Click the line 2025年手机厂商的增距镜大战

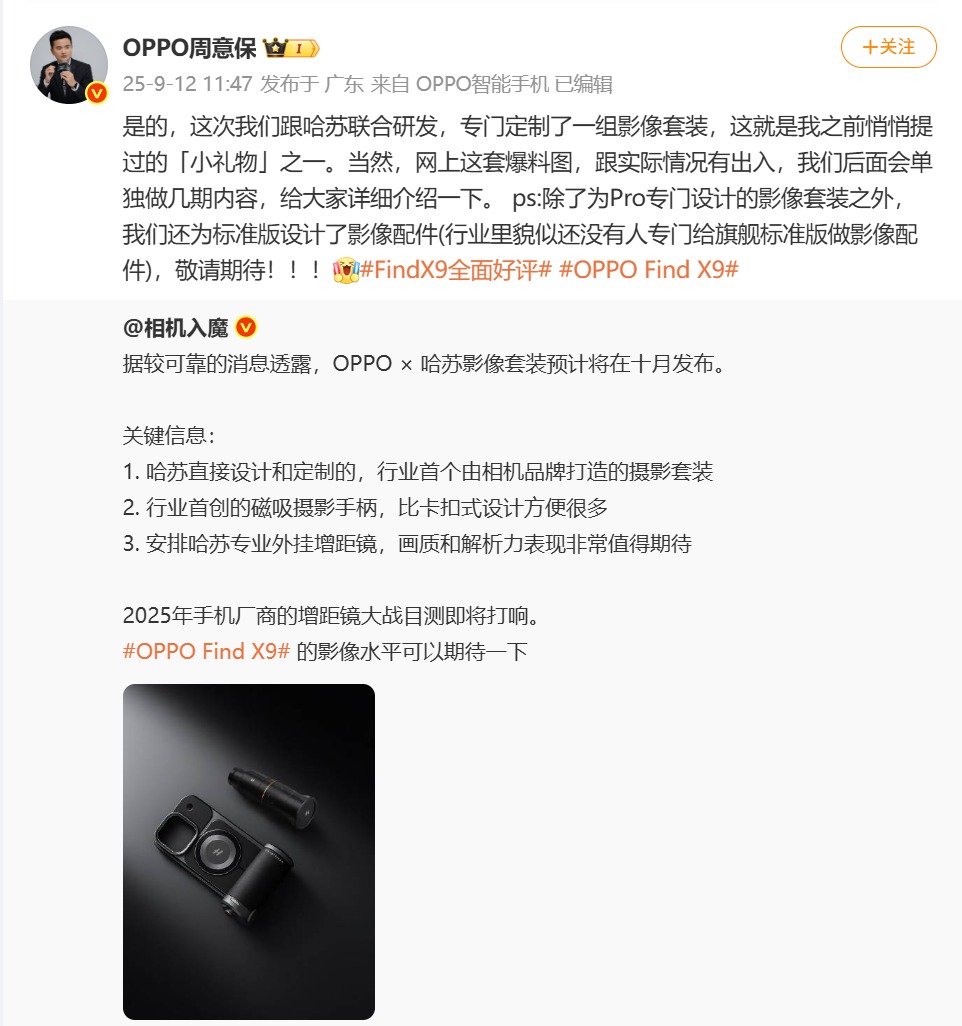click(x=330, y=615)
